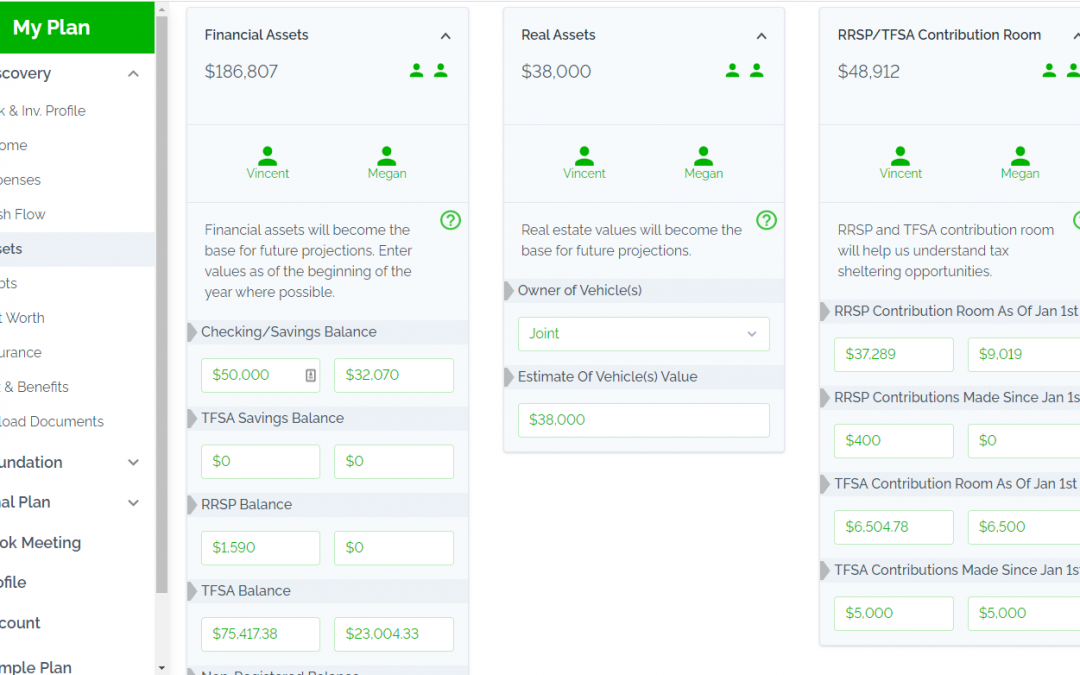1080x675 pixels.
Task: Collapse the Discovery sidebar section
Action: (134, 74)
